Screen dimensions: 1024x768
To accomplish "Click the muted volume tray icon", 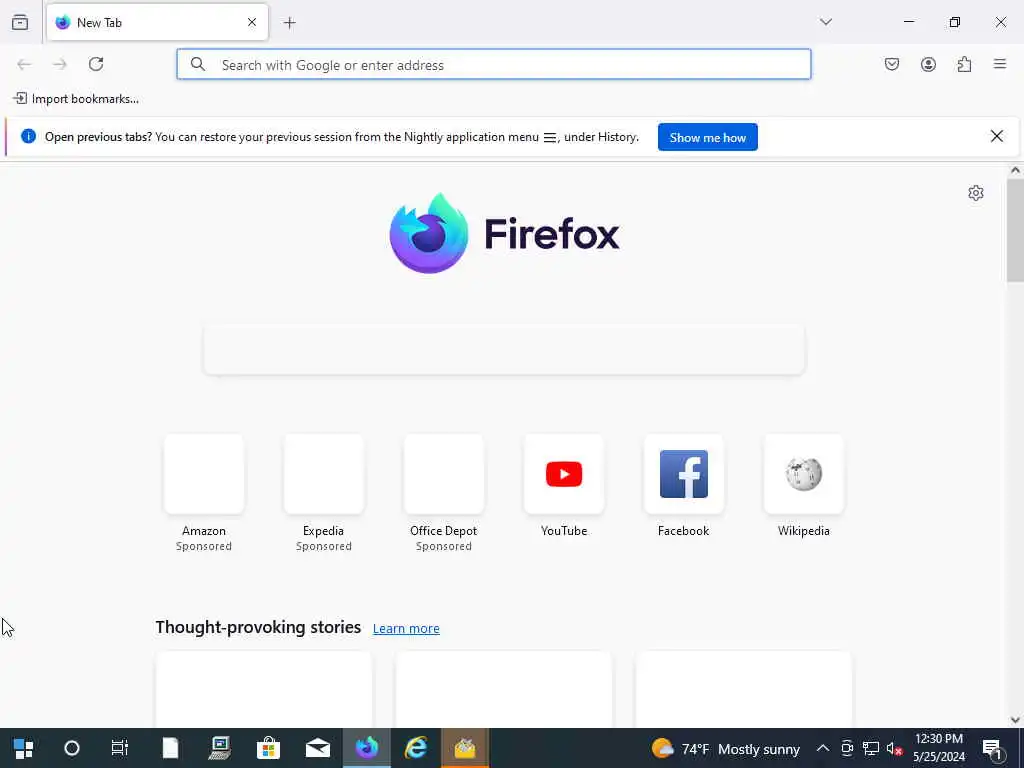I will pyautogui.click(x=894, y=748).
